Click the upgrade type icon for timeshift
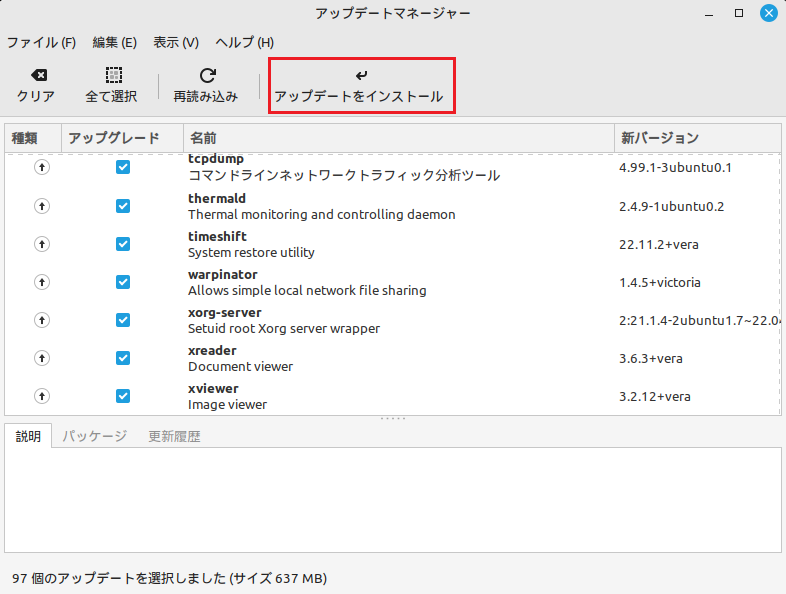This screenshot has height=594, width=786. point(42,244)
